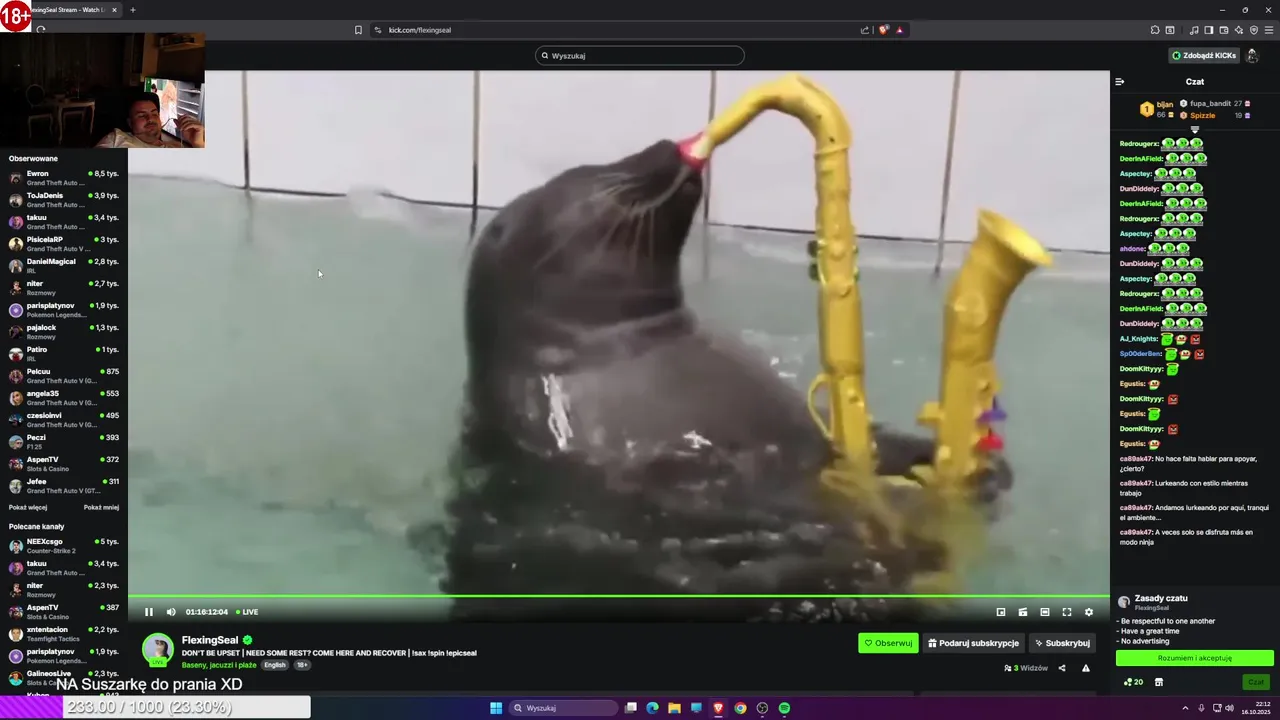Click the English language tag
1280x720 pixels.
[275, 665]
